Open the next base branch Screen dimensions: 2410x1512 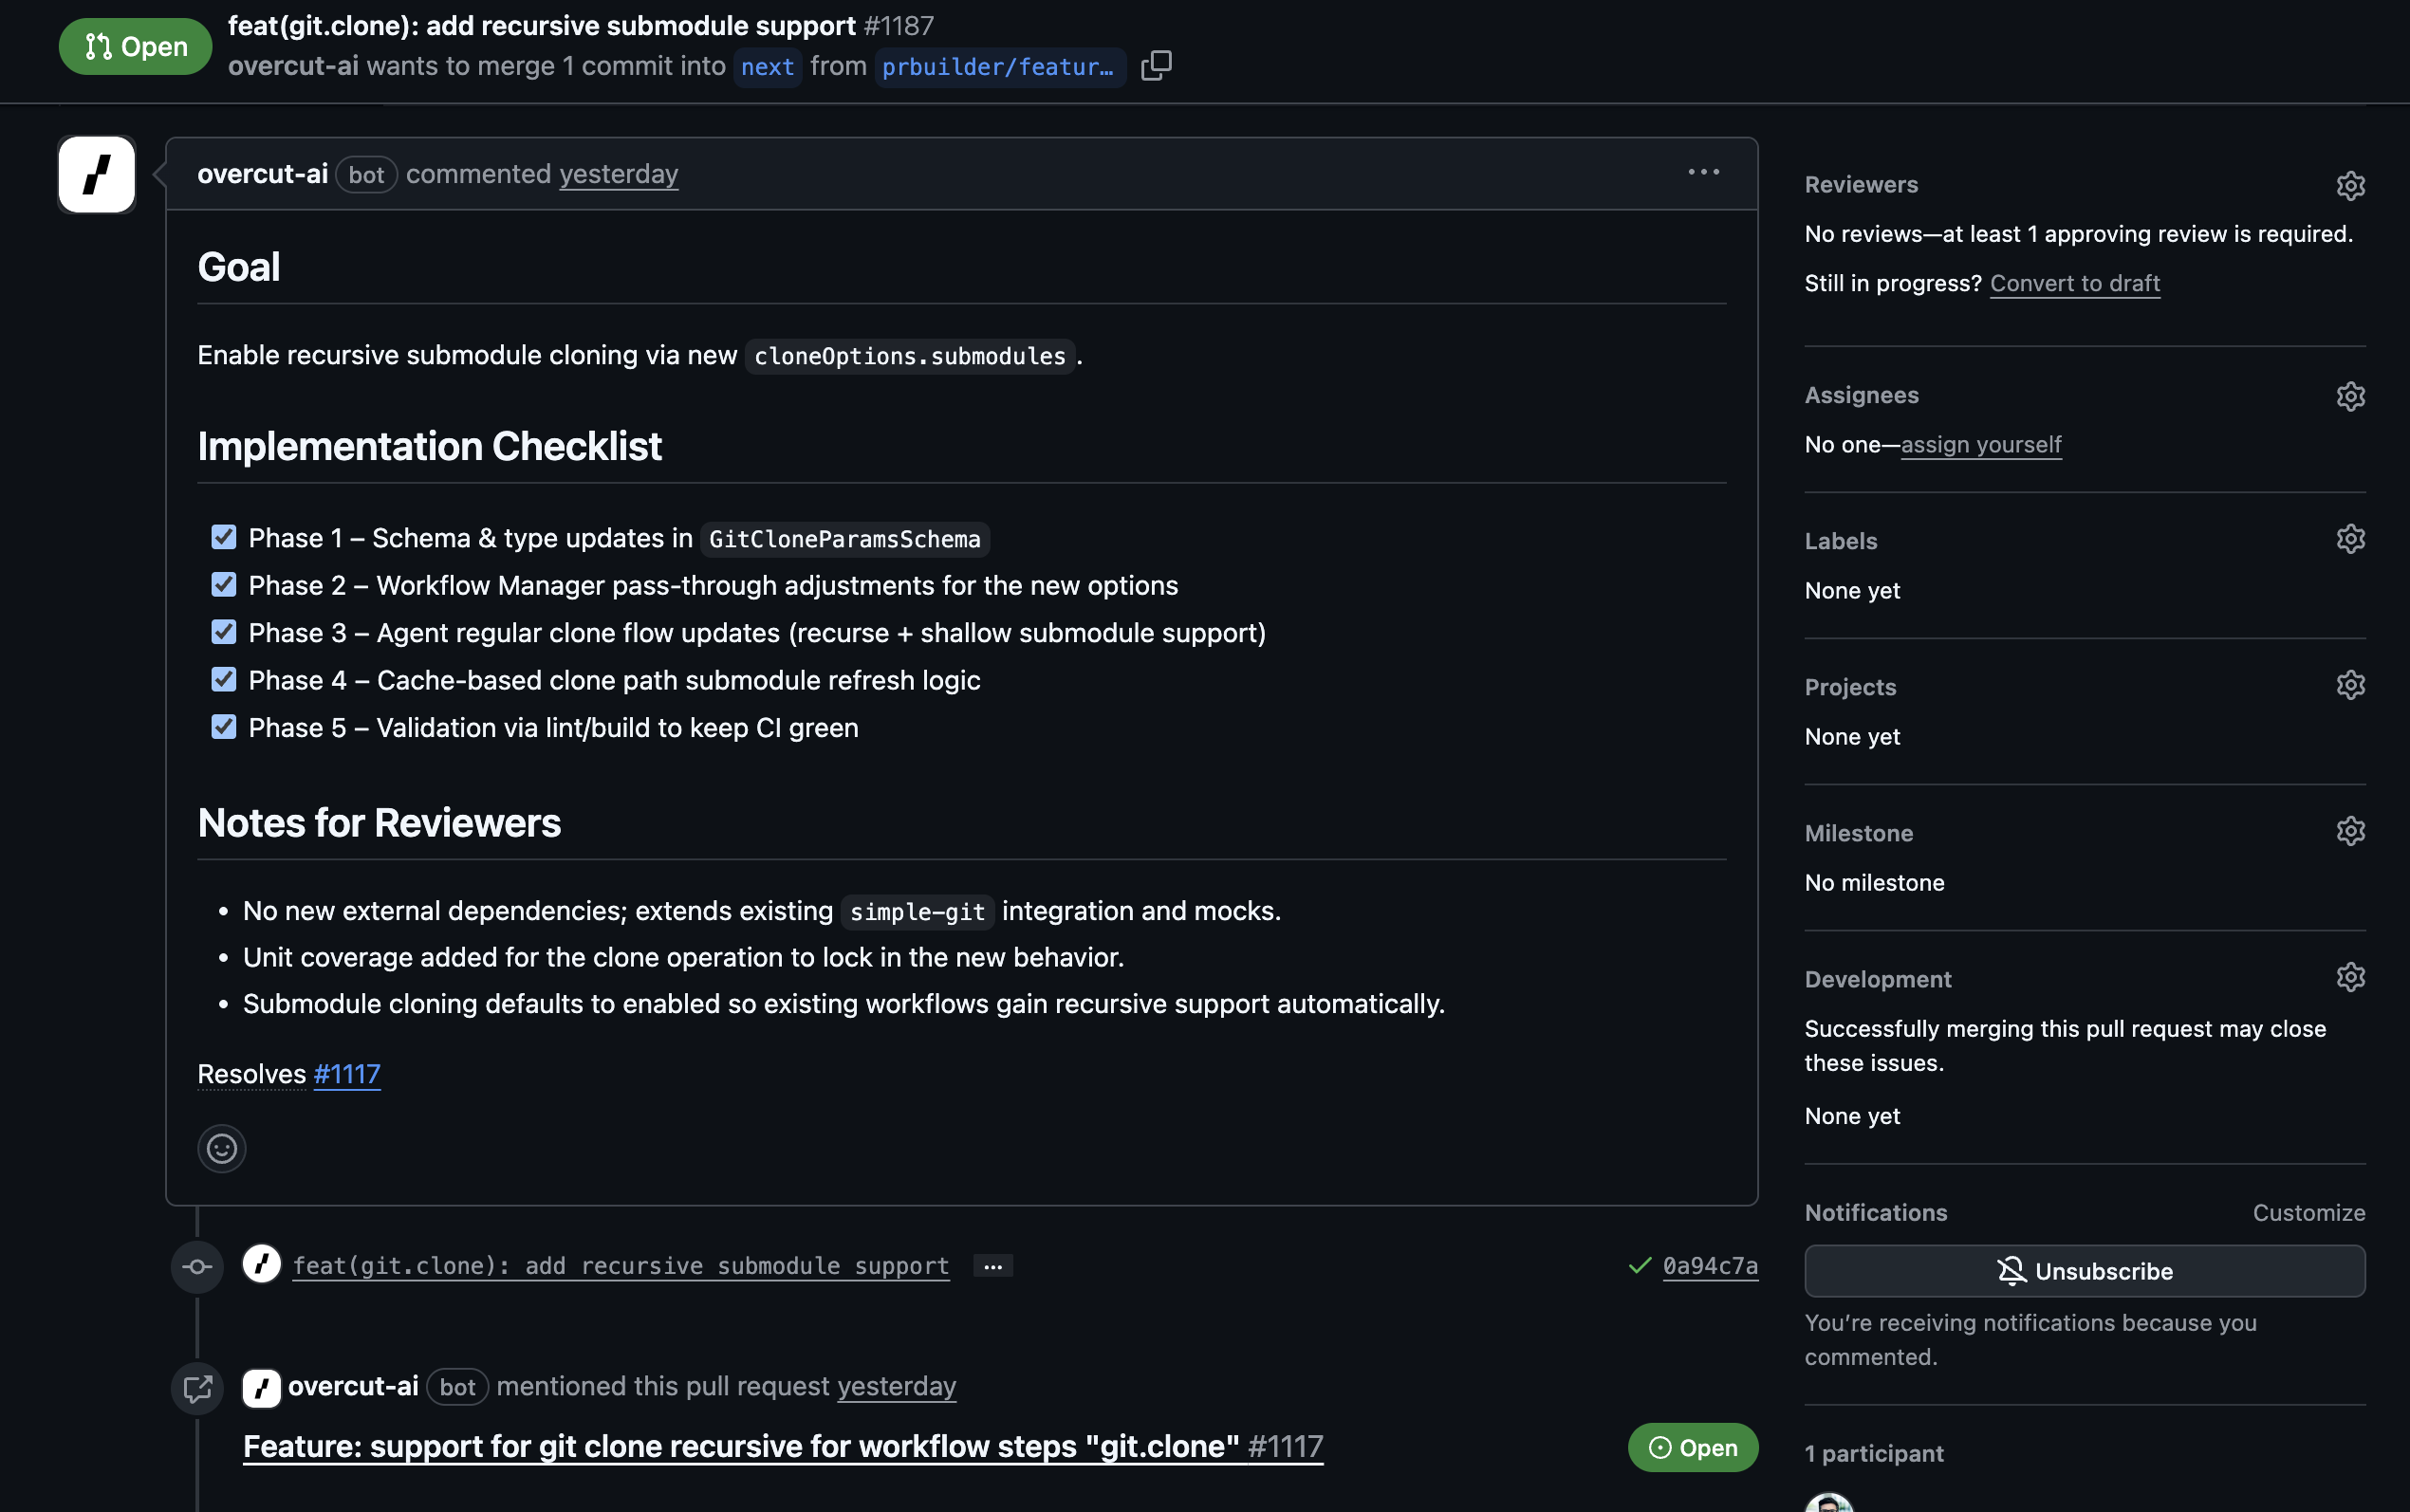coord(767,67)
